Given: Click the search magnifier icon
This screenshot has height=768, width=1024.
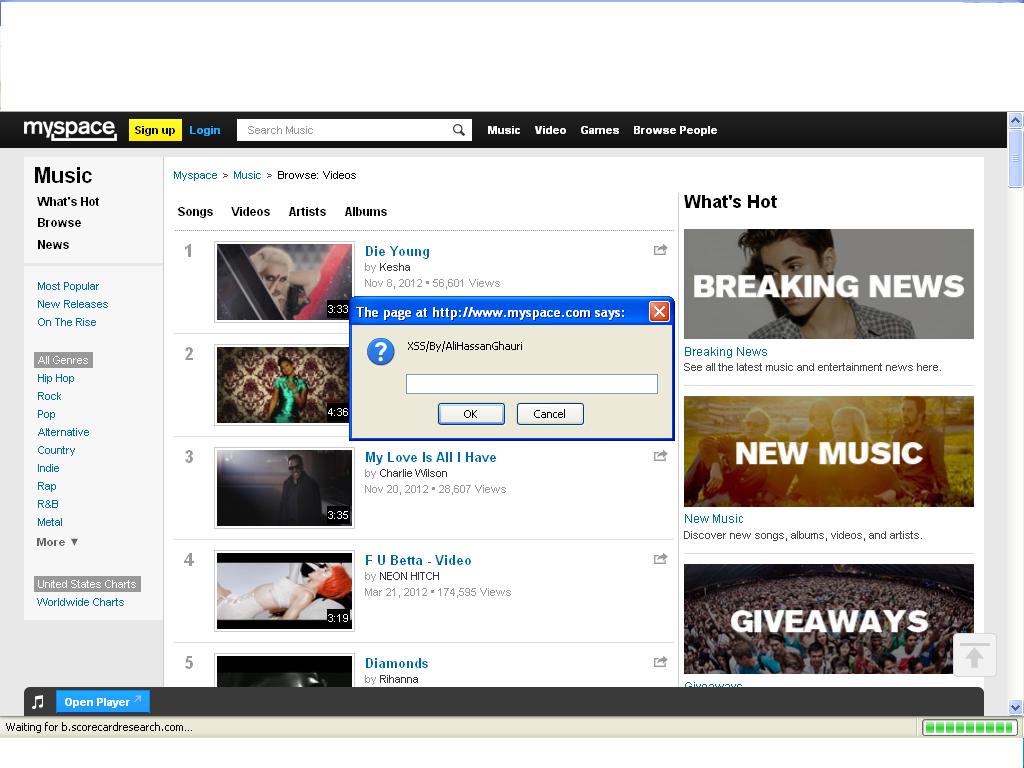Looking at the screenshot, I should 459,130.
